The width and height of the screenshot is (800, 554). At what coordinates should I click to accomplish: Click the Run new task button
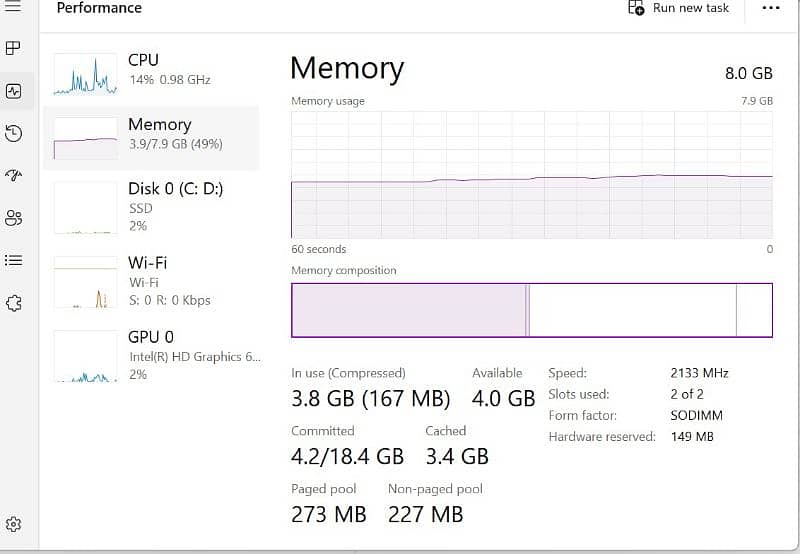678,8
